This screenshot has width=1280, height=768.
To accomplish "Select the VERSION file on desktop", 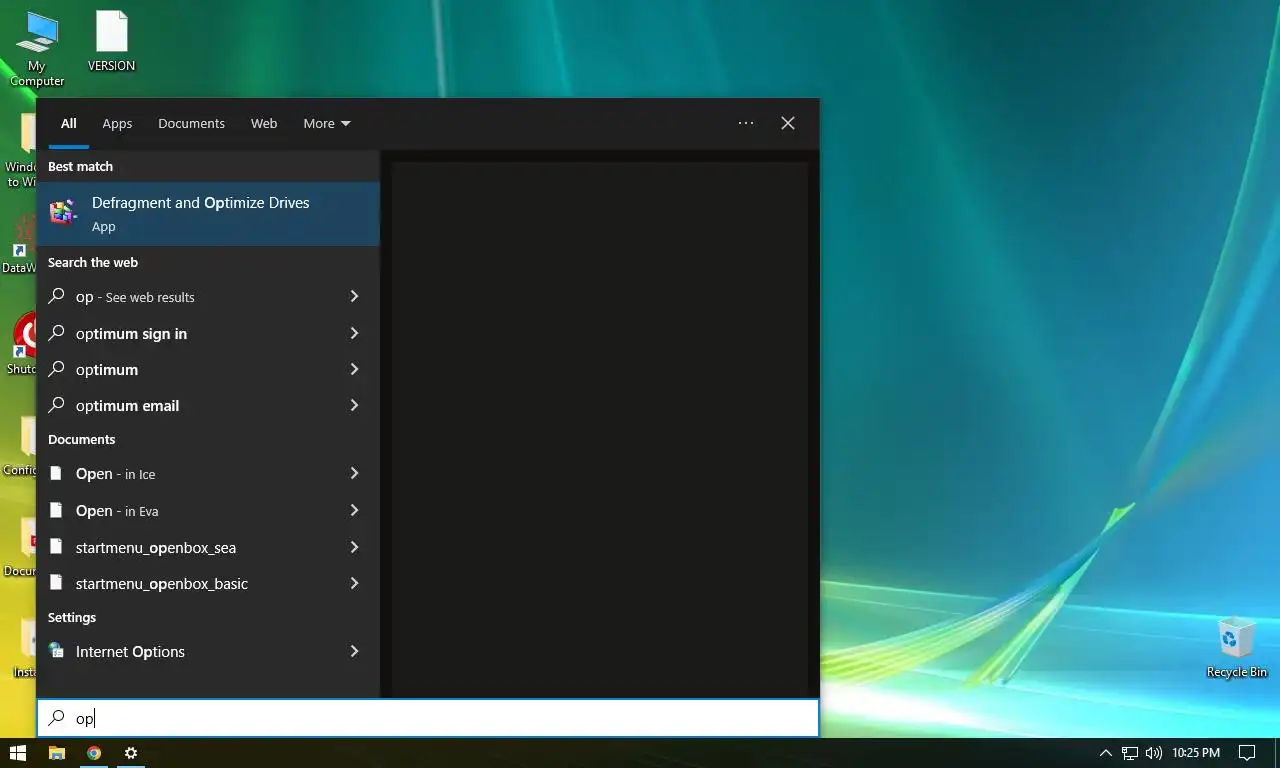I will [x=111, y=41].
